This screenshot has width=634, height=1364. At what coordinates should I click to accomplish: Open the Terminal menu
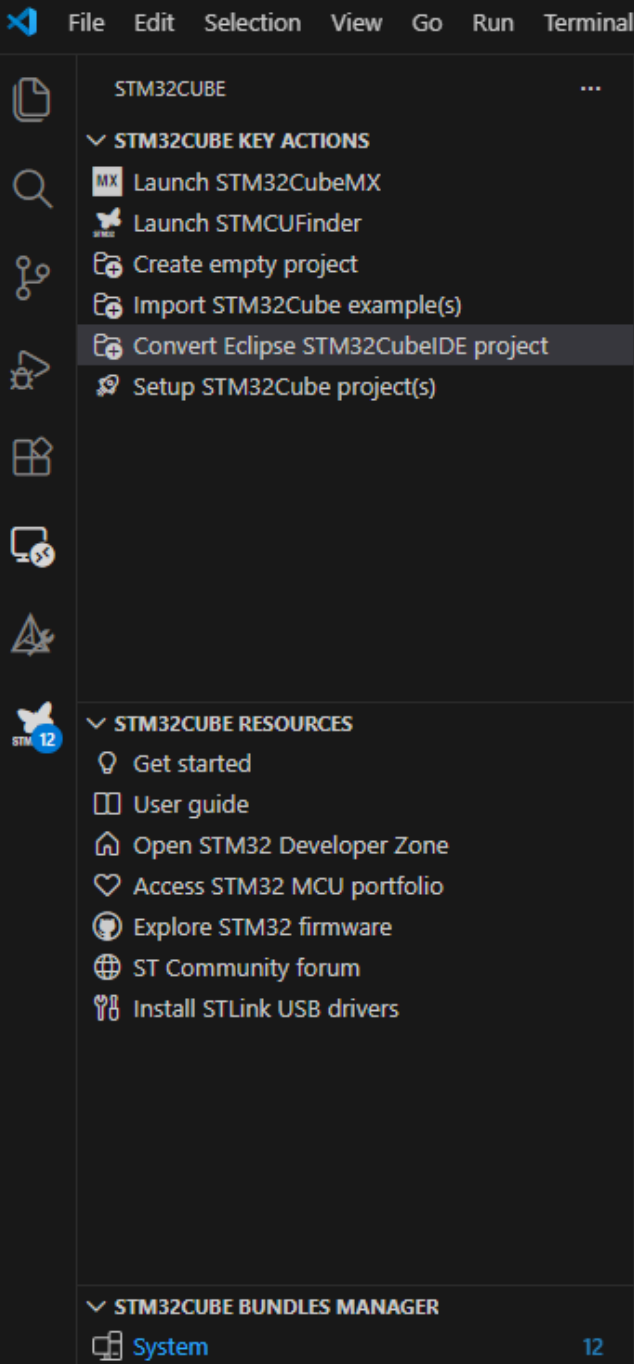pos(588,23)
